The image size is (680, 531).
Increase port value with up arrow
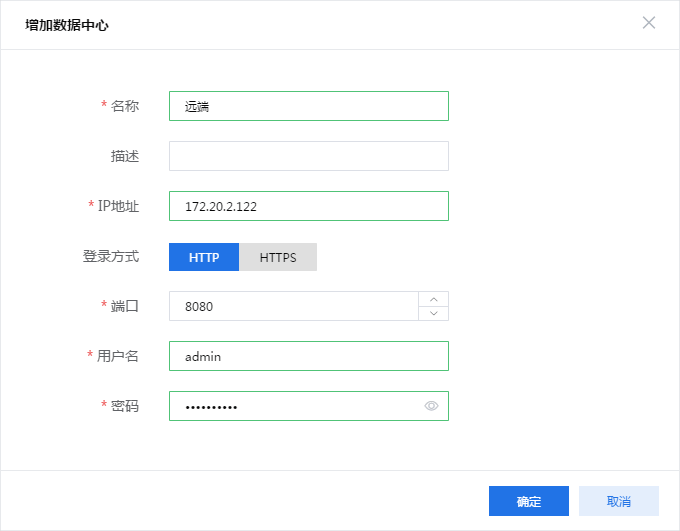[x=434, y=299]
